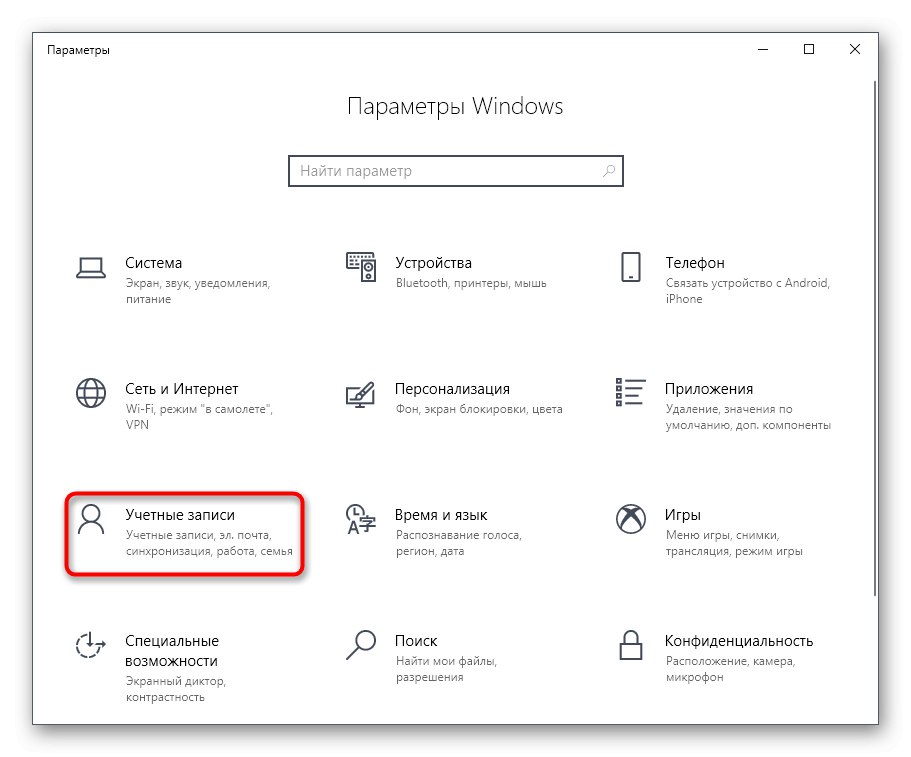The width and height of the screenshot is (911, 757).
Task: Open the Устройства settings heading
Action: [x=433, y=263]
